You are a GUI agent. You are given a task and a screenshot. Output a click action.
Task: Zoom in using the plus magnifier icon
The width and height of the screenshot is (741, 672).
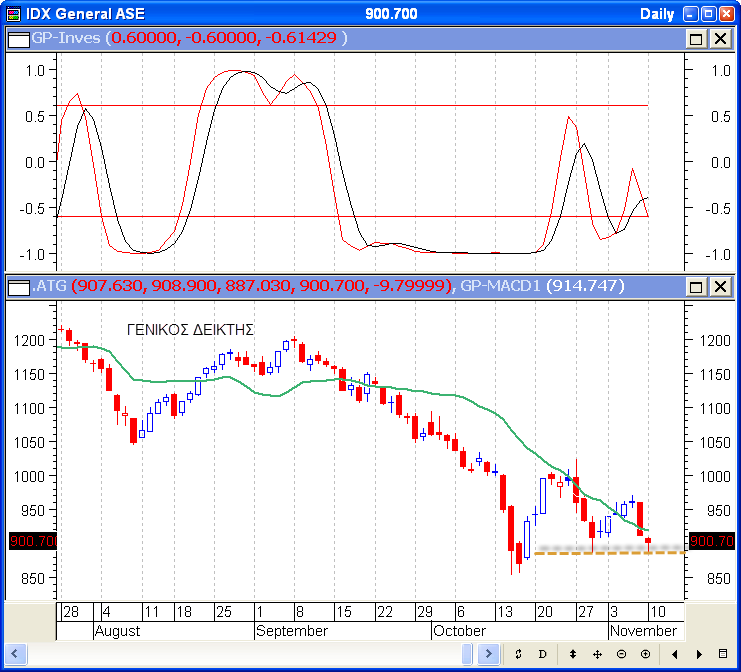[x=646, y=654]
